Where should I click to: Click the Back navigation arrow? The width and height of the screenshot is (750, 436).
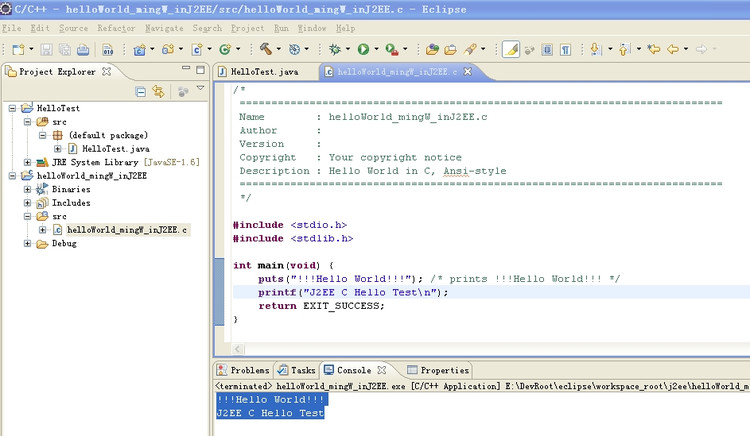coord(673,49)
